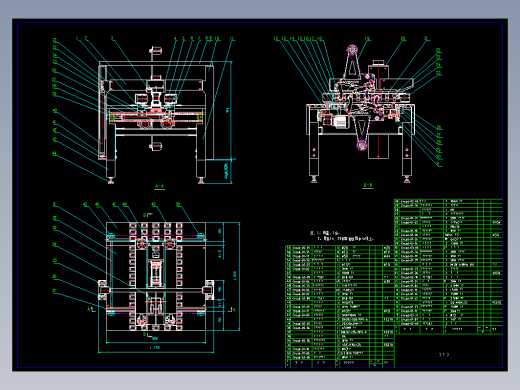Click the 1,110 width dimension text

pos(154,347)
